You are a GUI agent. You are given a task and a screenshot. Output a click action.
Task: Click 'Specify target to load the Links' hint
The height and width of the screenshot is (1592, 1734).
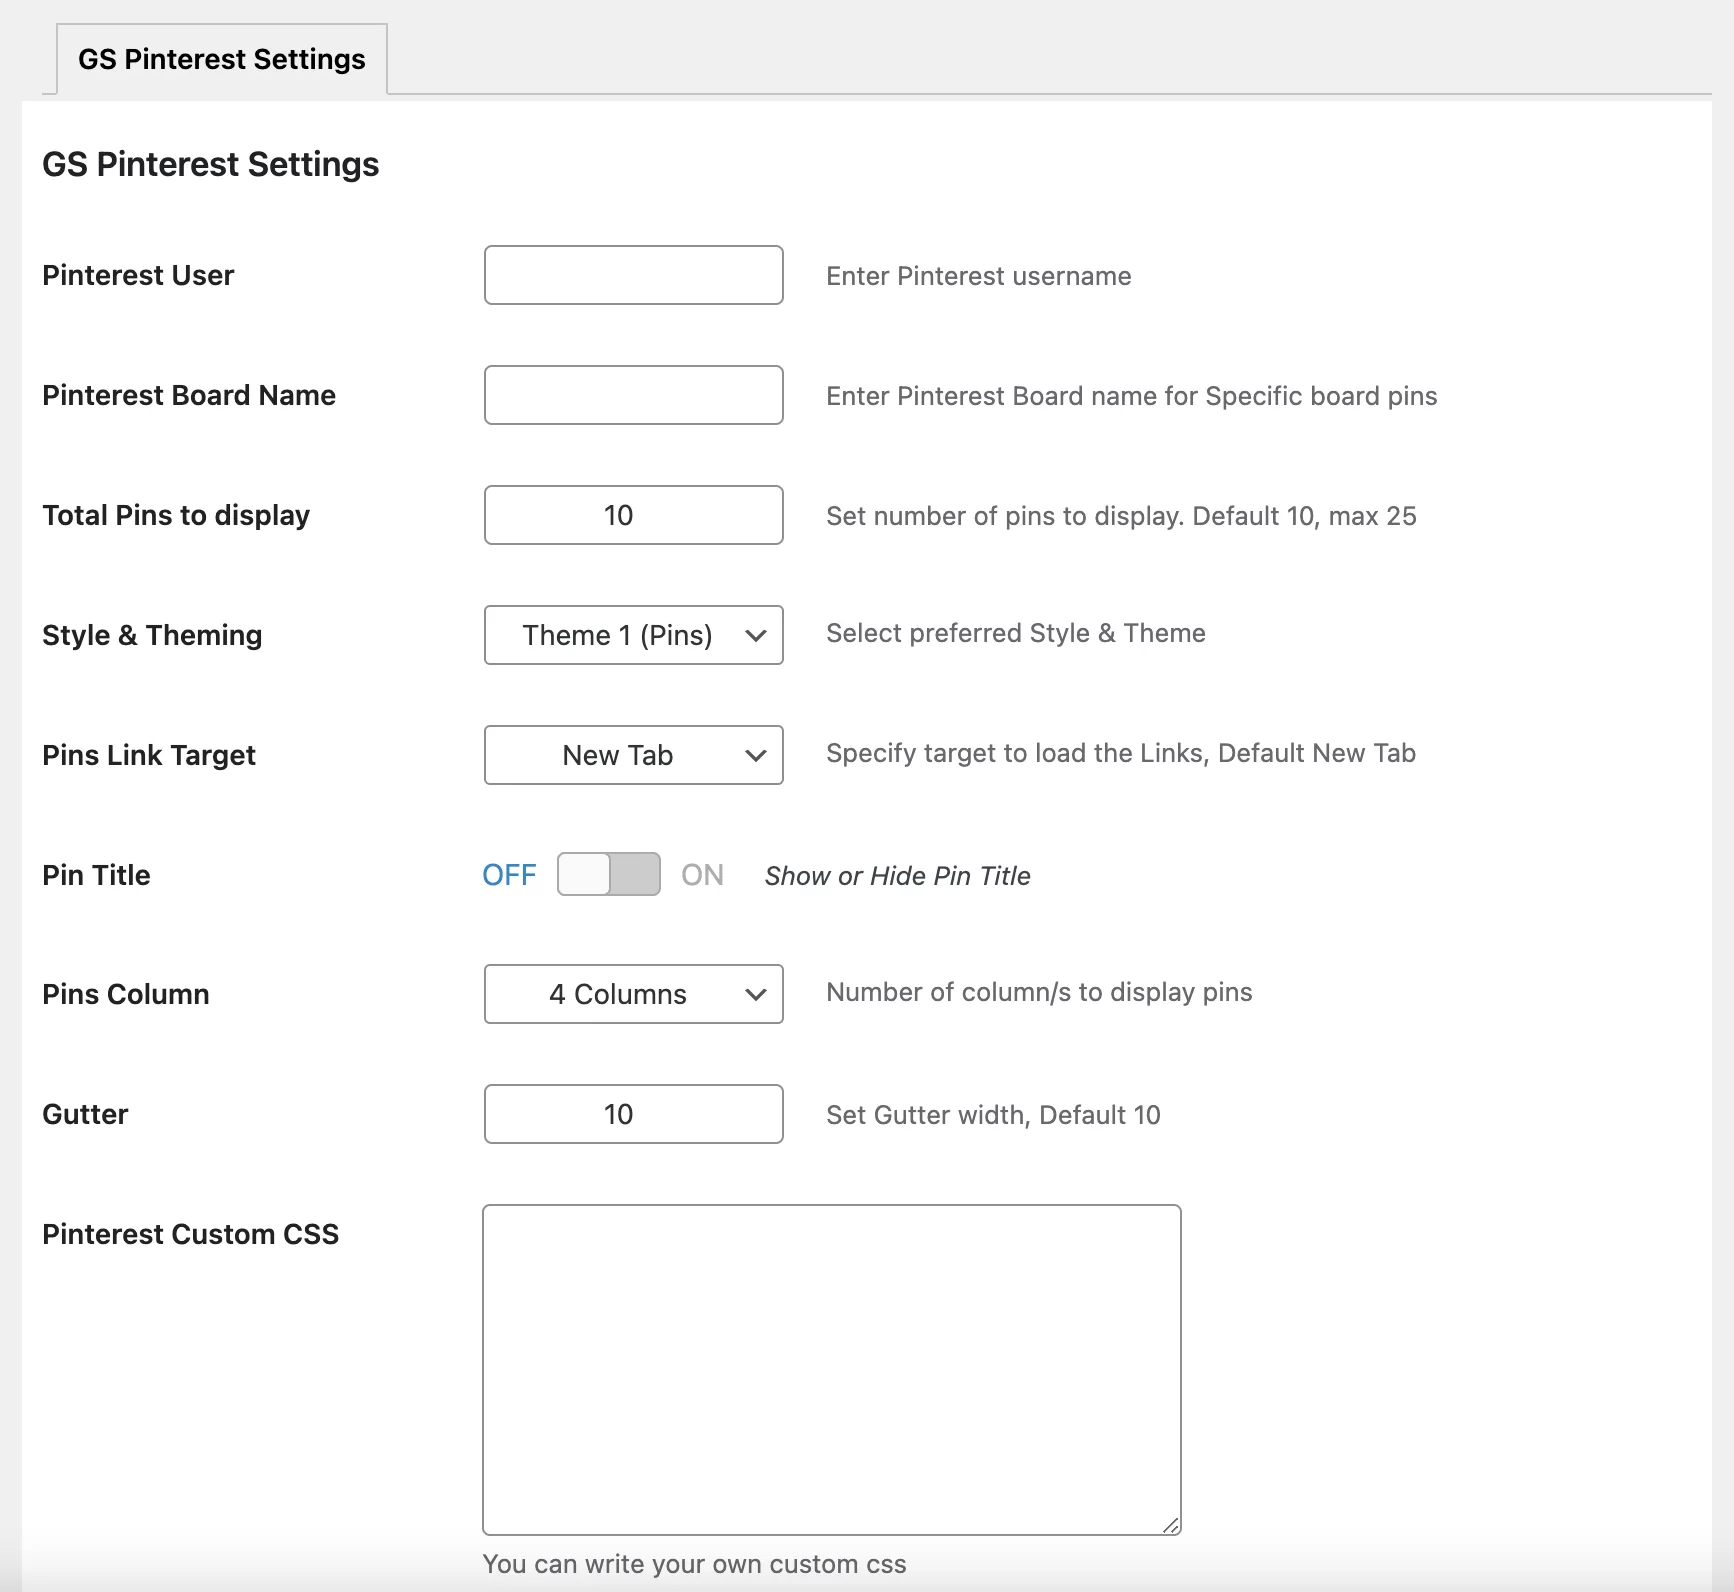point(1120,753)
